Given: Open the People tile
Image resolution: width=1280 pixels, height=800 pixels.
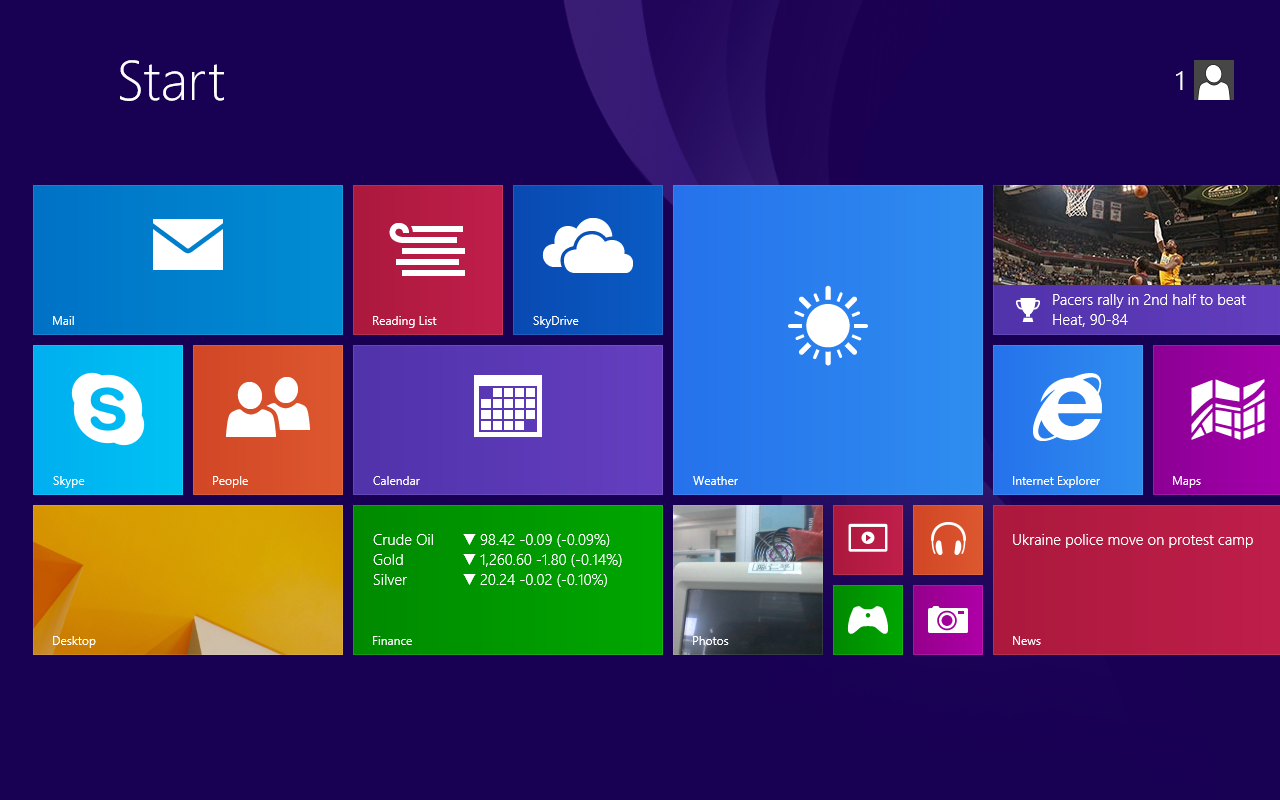Looking at the screenshot, I should [268, 420].
